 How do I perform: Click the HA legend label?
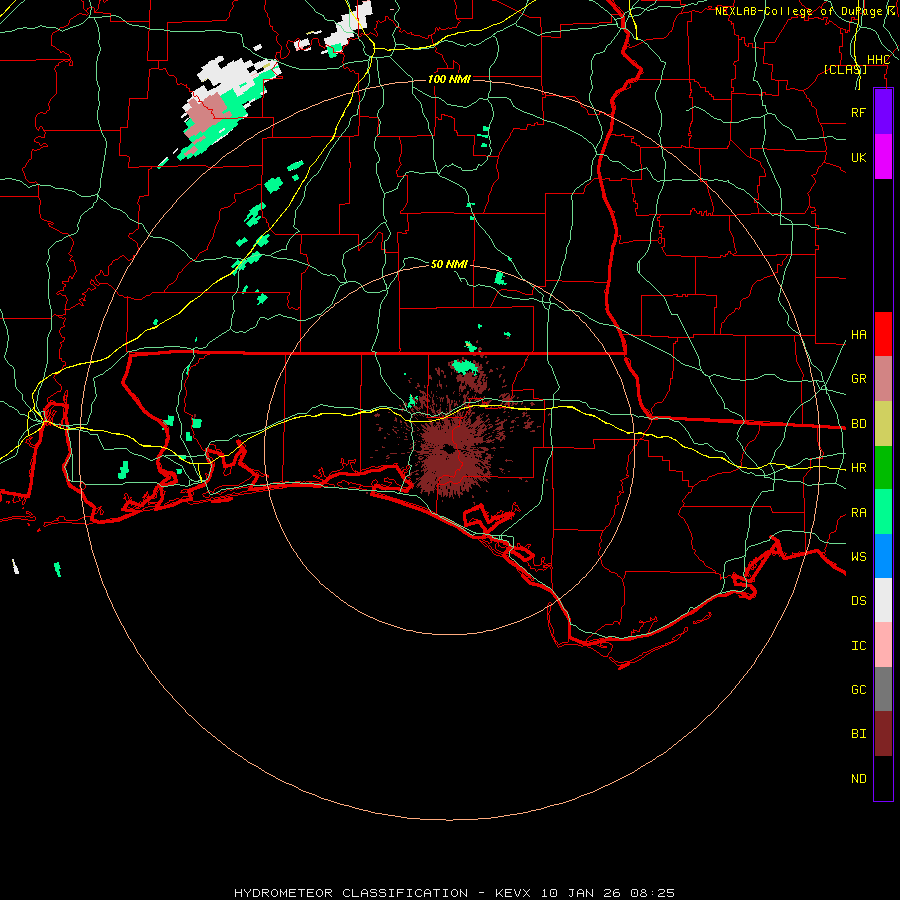tap(858, 335)
